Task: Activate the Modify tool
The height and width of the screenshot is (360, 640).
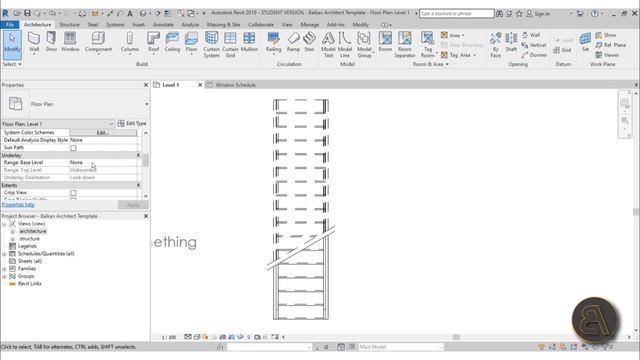Action: (12, 44)
